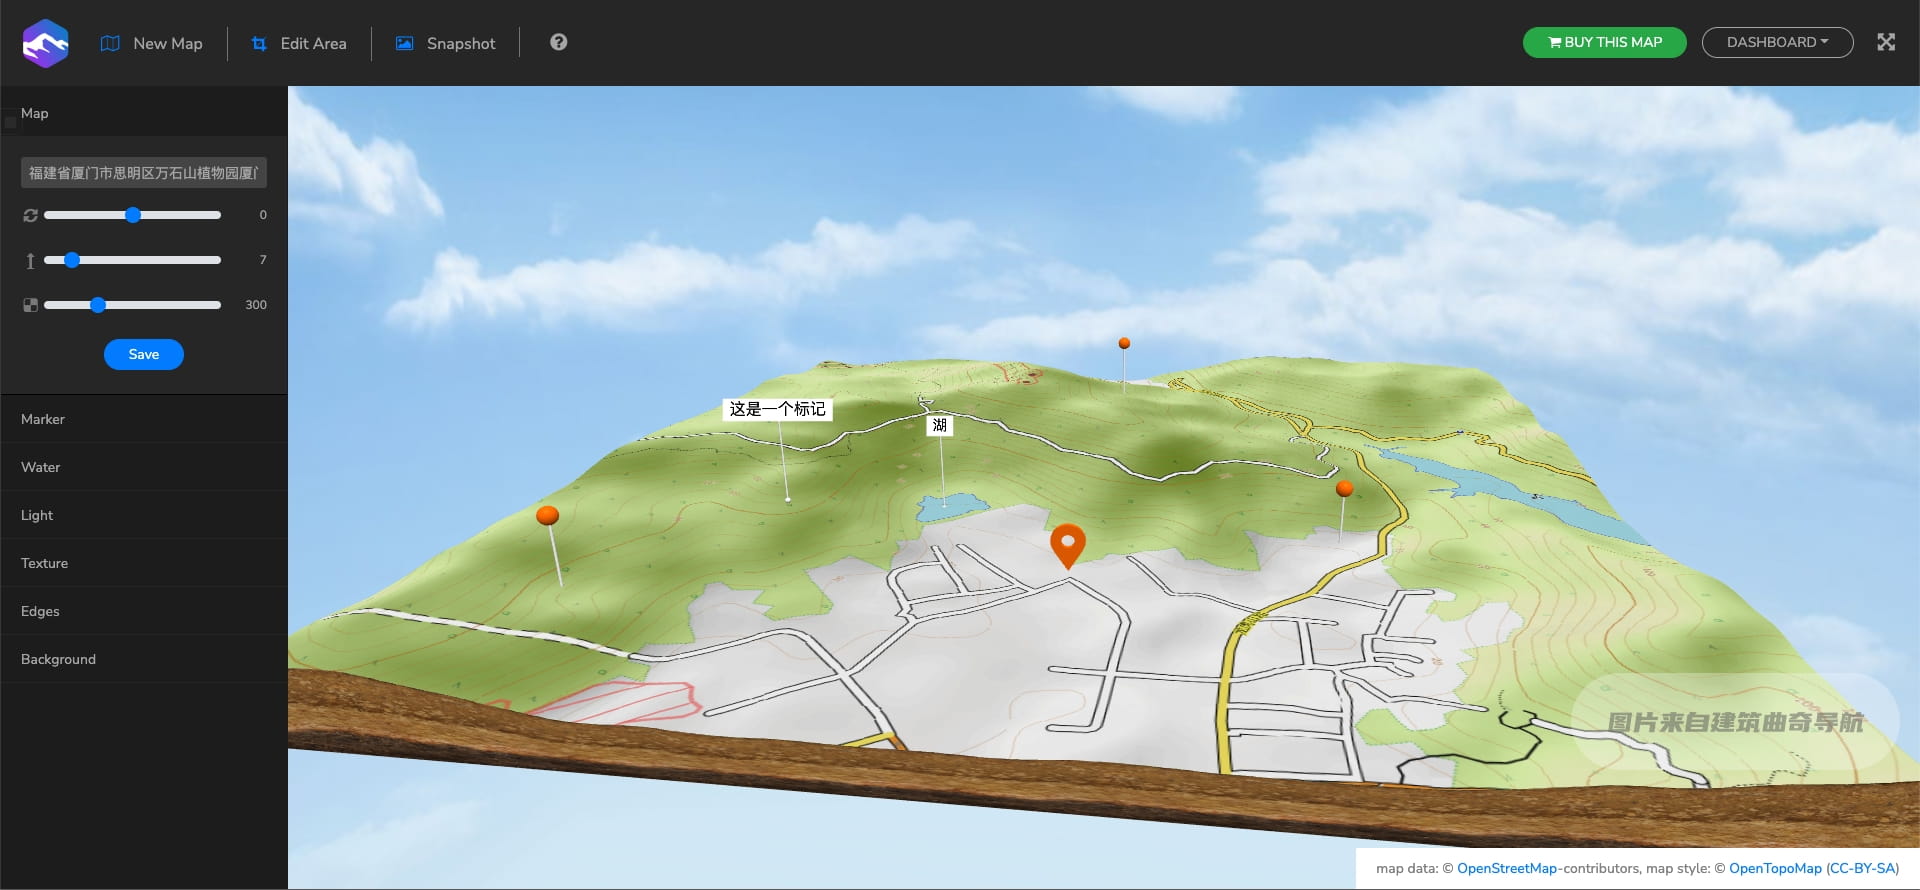
Task: Open the New Map menu item
Action: 151,43
